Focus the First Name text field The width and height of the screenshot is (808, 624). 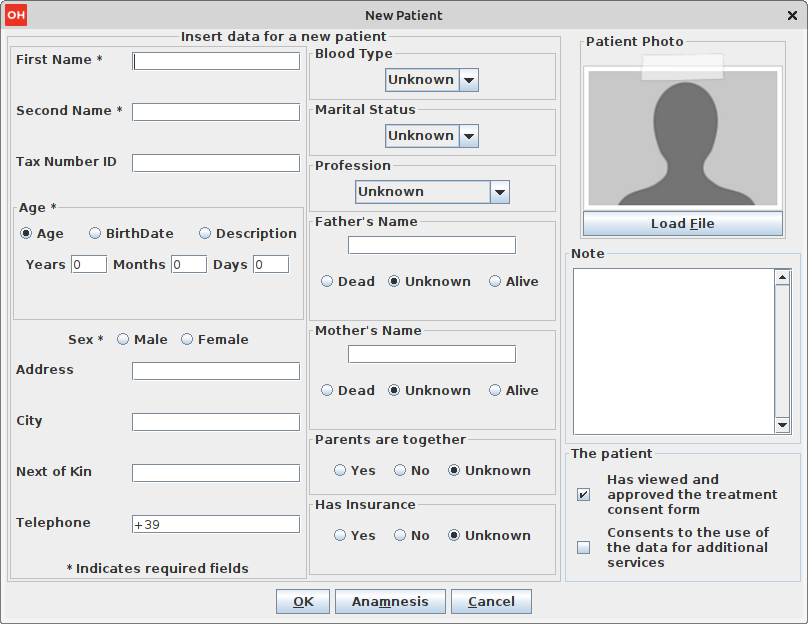[x=216, y=61]
